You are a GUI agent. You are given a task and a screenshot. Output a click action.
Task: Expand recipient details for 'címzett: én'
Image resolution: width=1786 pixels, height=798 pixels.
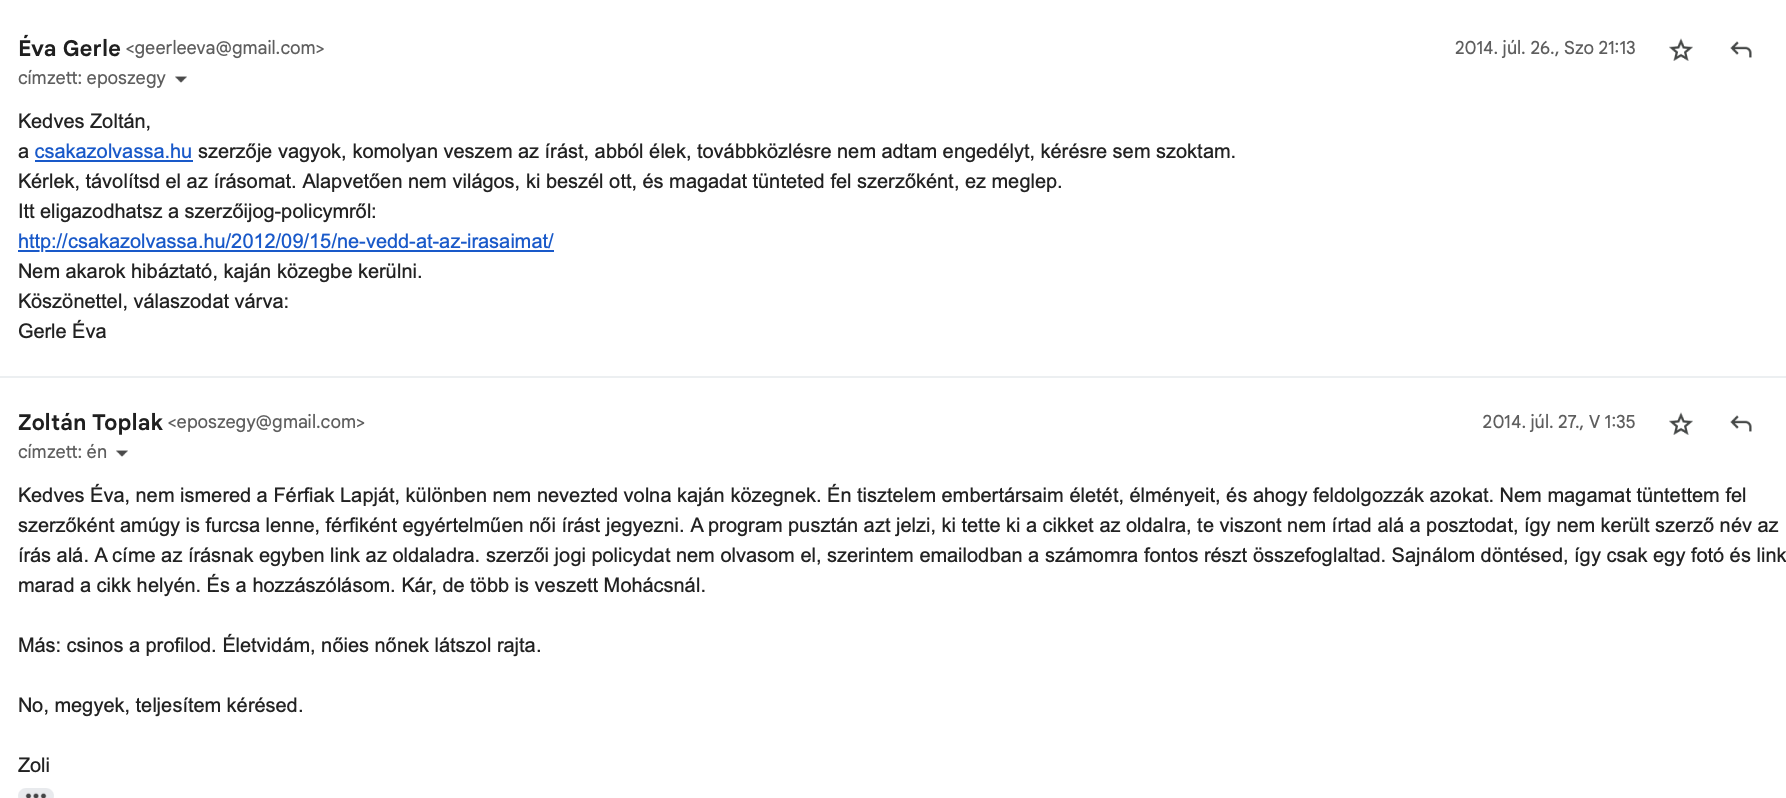coord(122,453)
